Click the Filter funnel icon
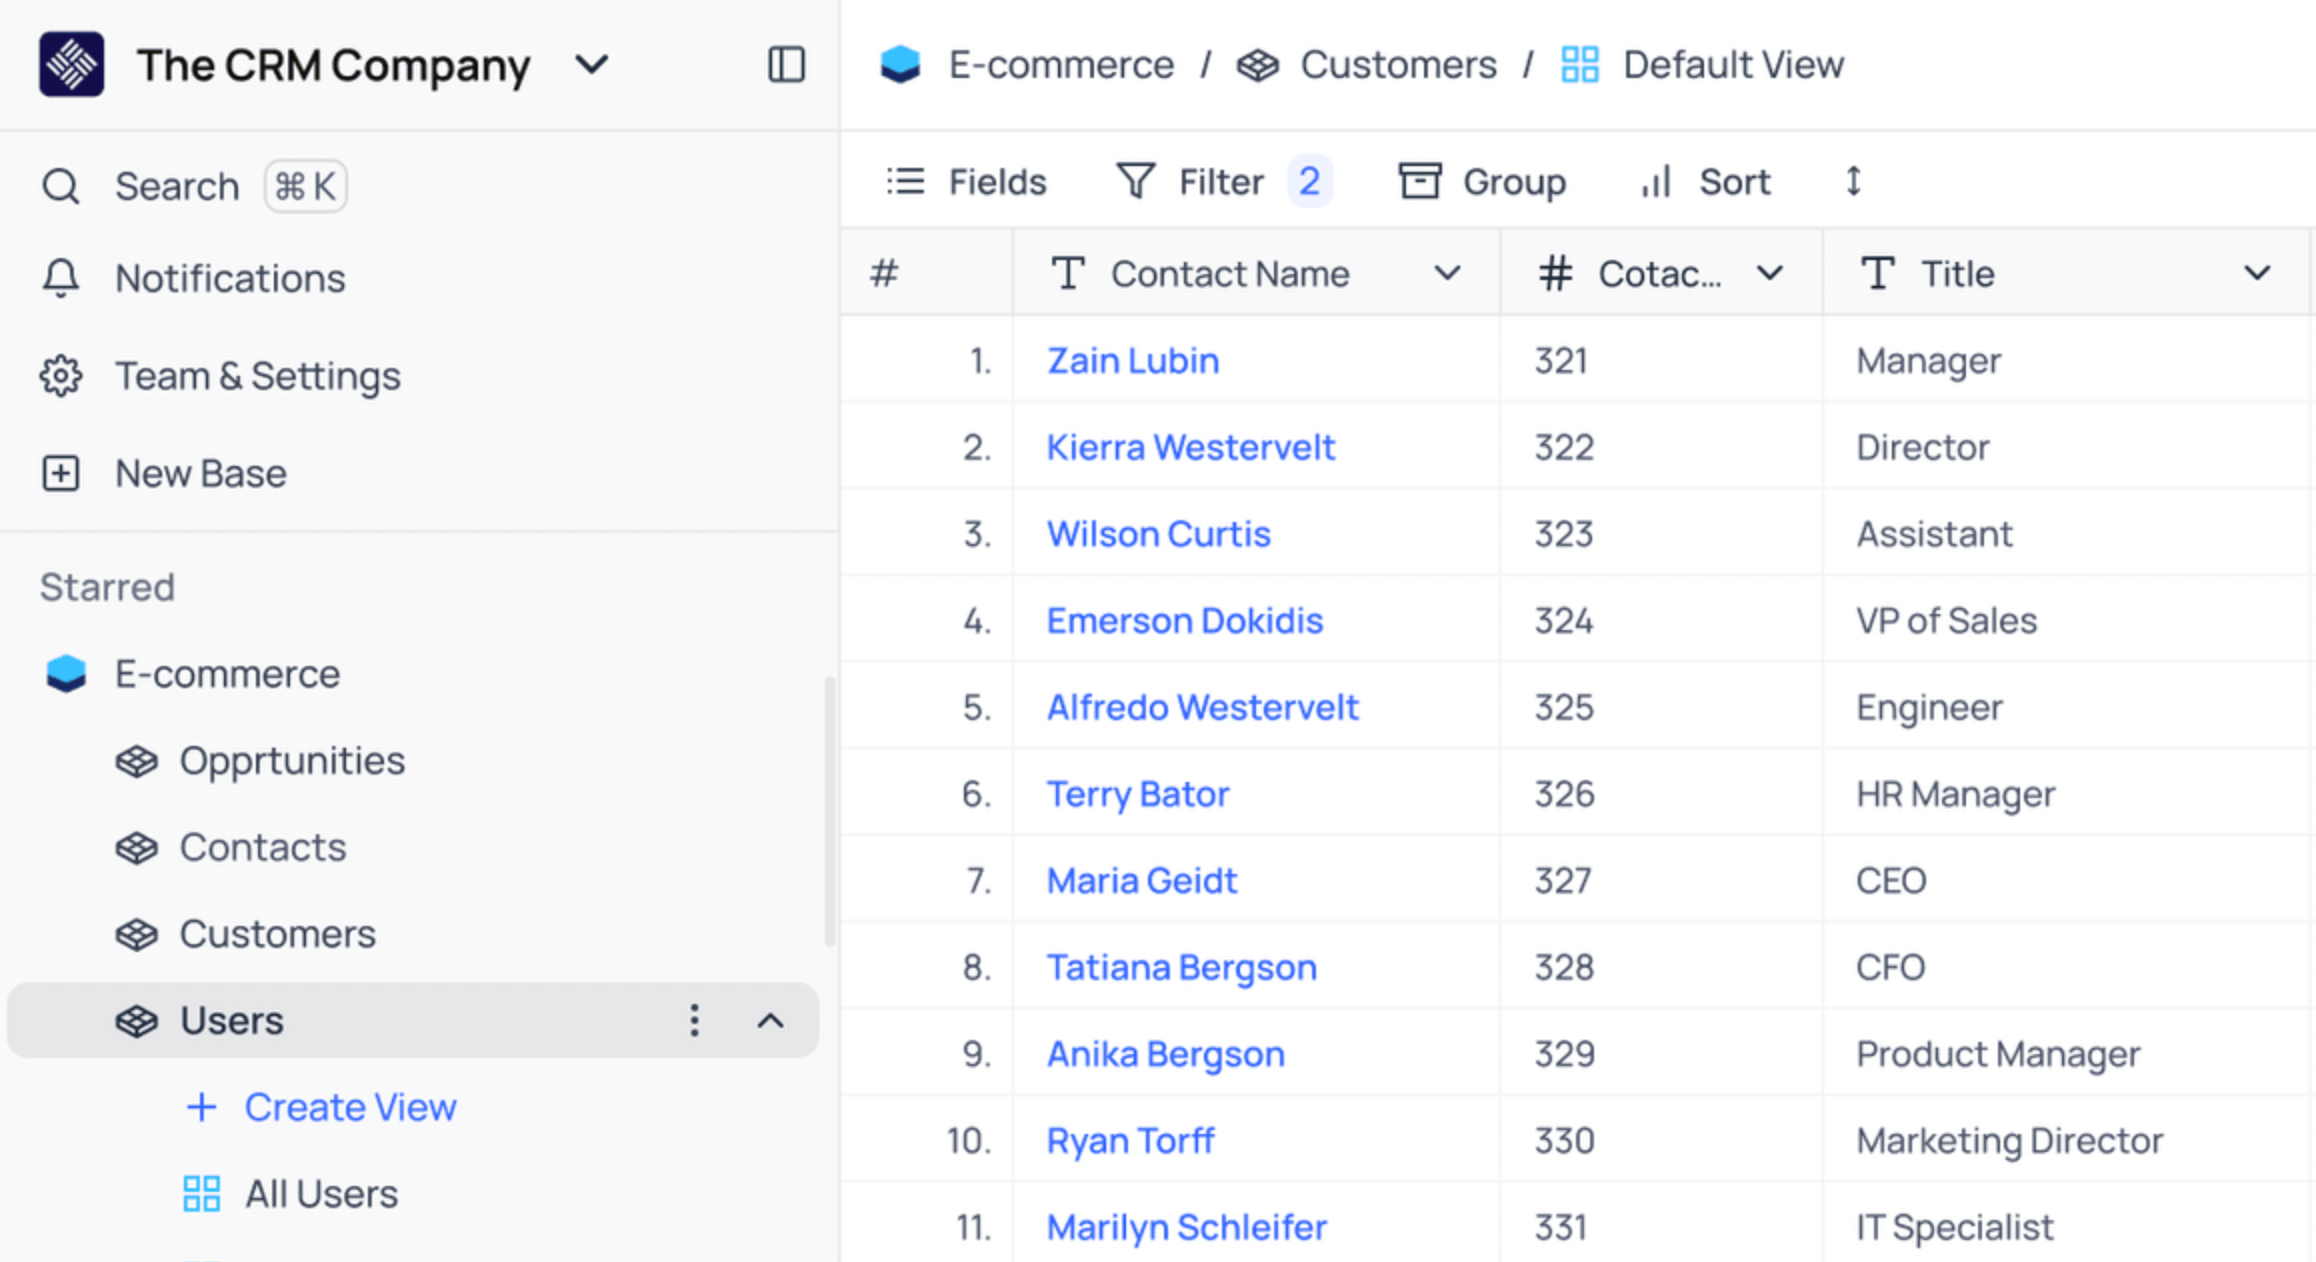The height and width of the screenshot is (1262, 2316). click(1135, 181)
